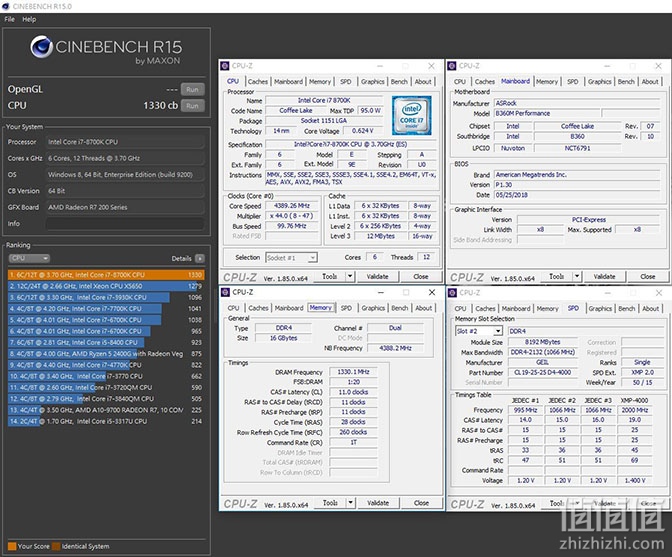Image resolution: width=672 pixels, height=557 pixels.
Task: Select ranking row Intel Core i7-3840QM CPU
Action: [106, 399]
